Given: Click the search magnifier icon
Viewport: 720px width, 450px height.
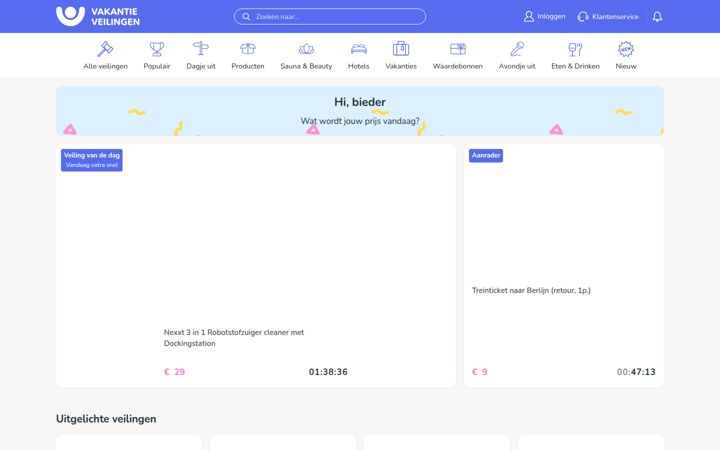Looking at the screenshot, I should click(x=246, y=17).
